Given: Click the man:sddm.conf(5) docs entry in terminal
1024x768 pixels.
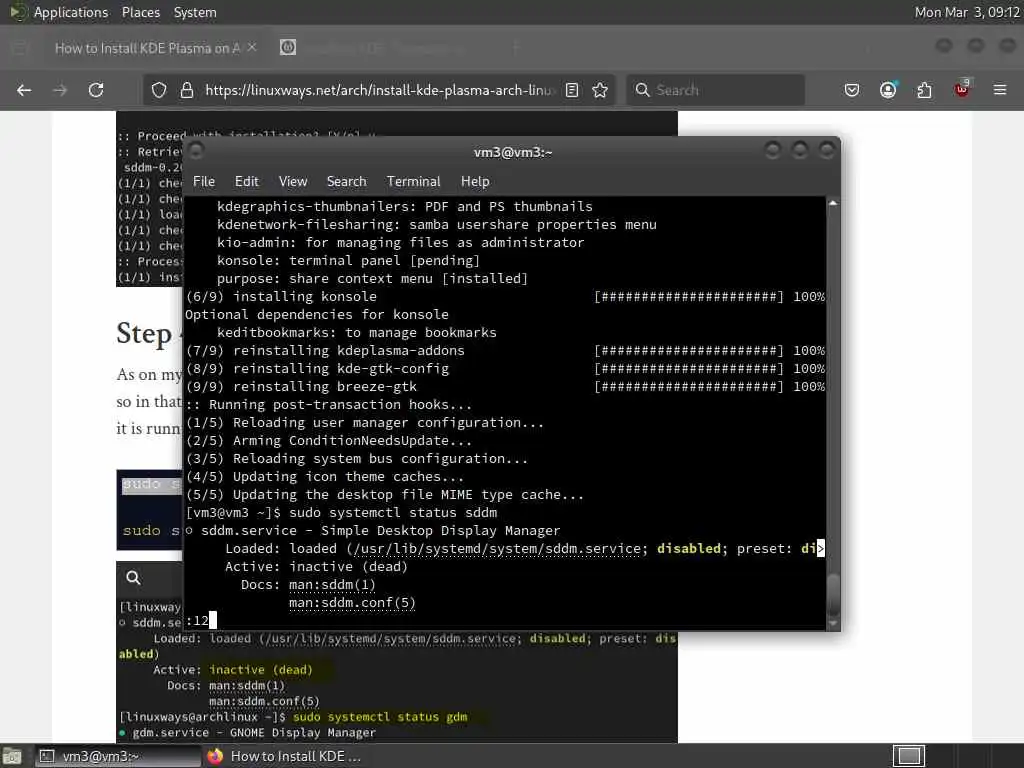Looking at the screenshot, I should (x=352, y=603).
